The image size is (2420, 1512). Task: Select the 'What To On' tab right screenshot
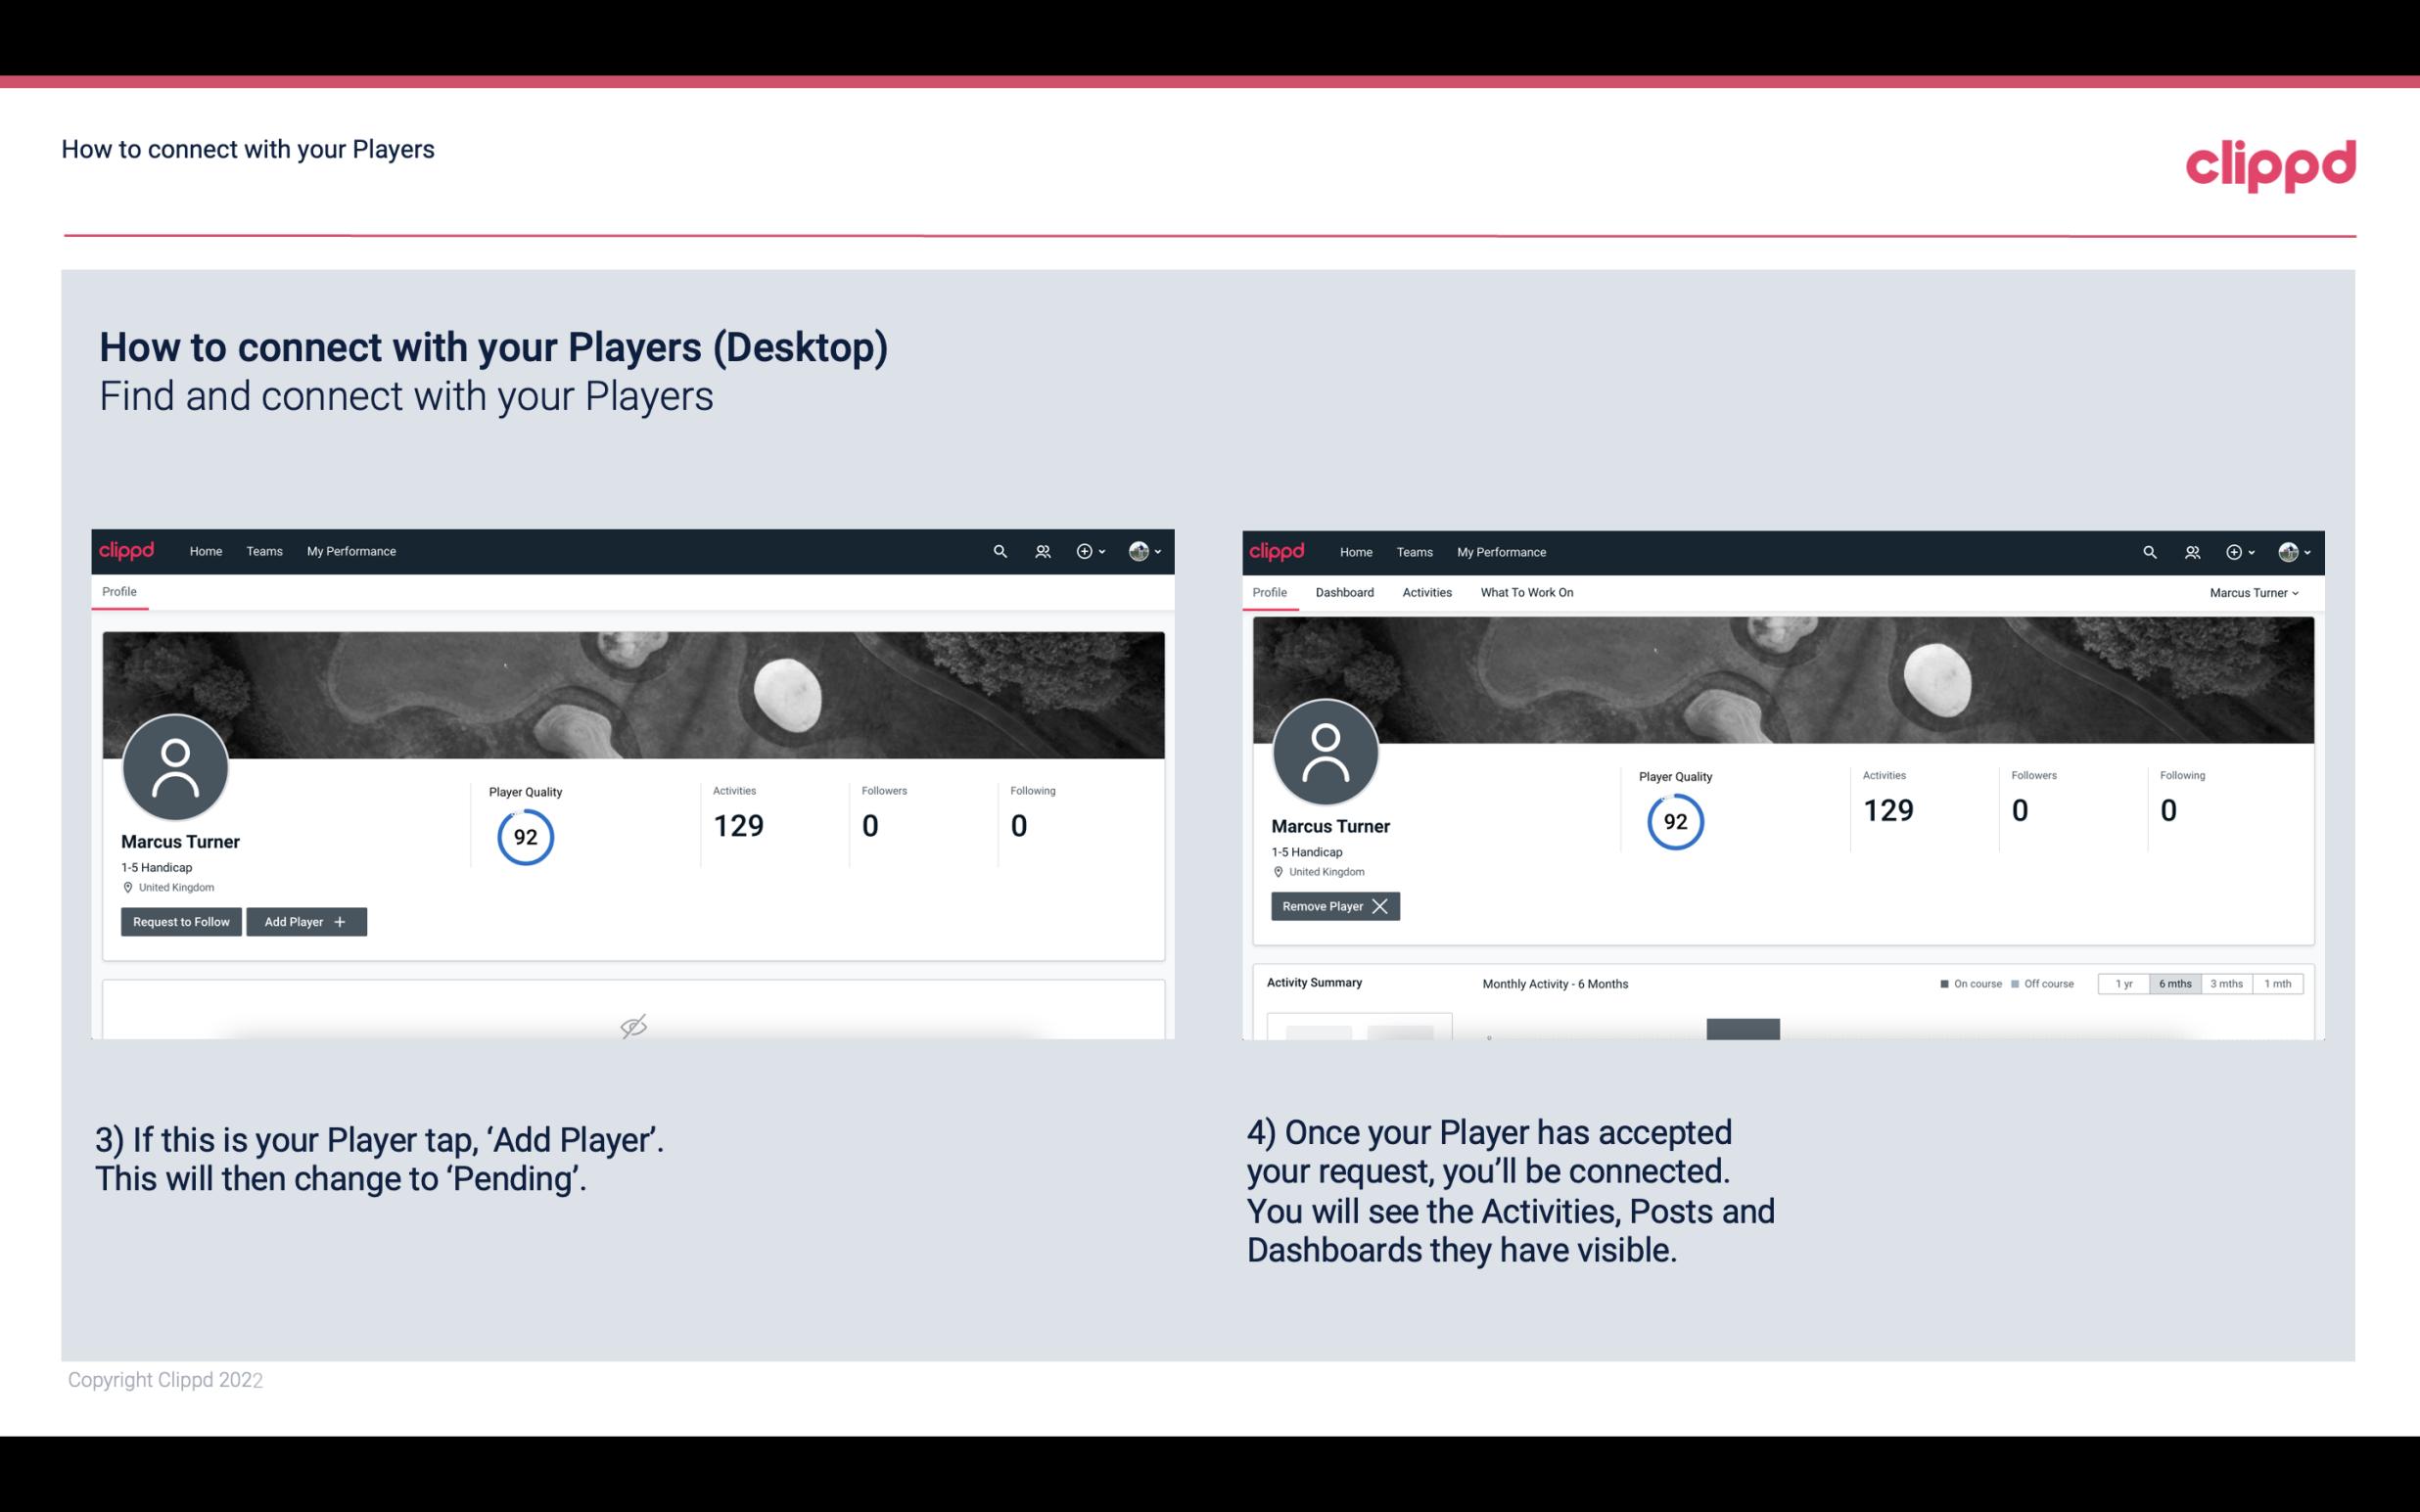click(1526, 592)
